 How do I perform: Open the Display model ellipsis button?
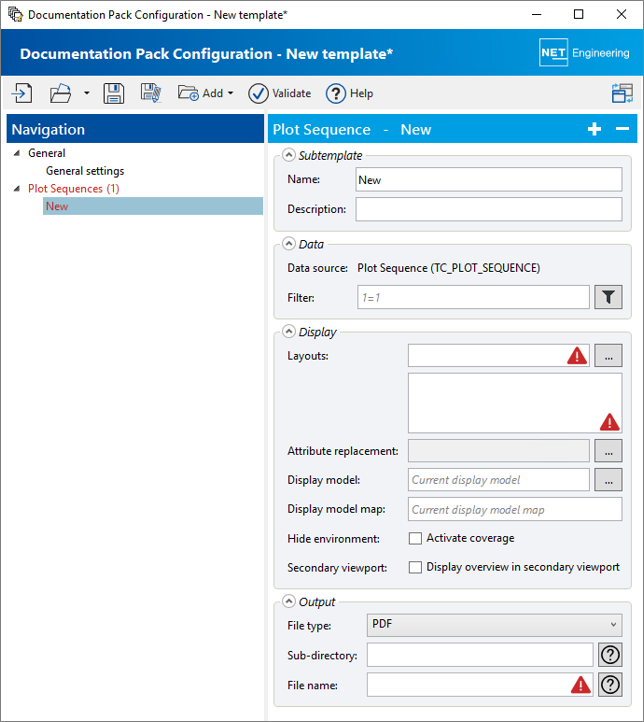coord(608,480)
